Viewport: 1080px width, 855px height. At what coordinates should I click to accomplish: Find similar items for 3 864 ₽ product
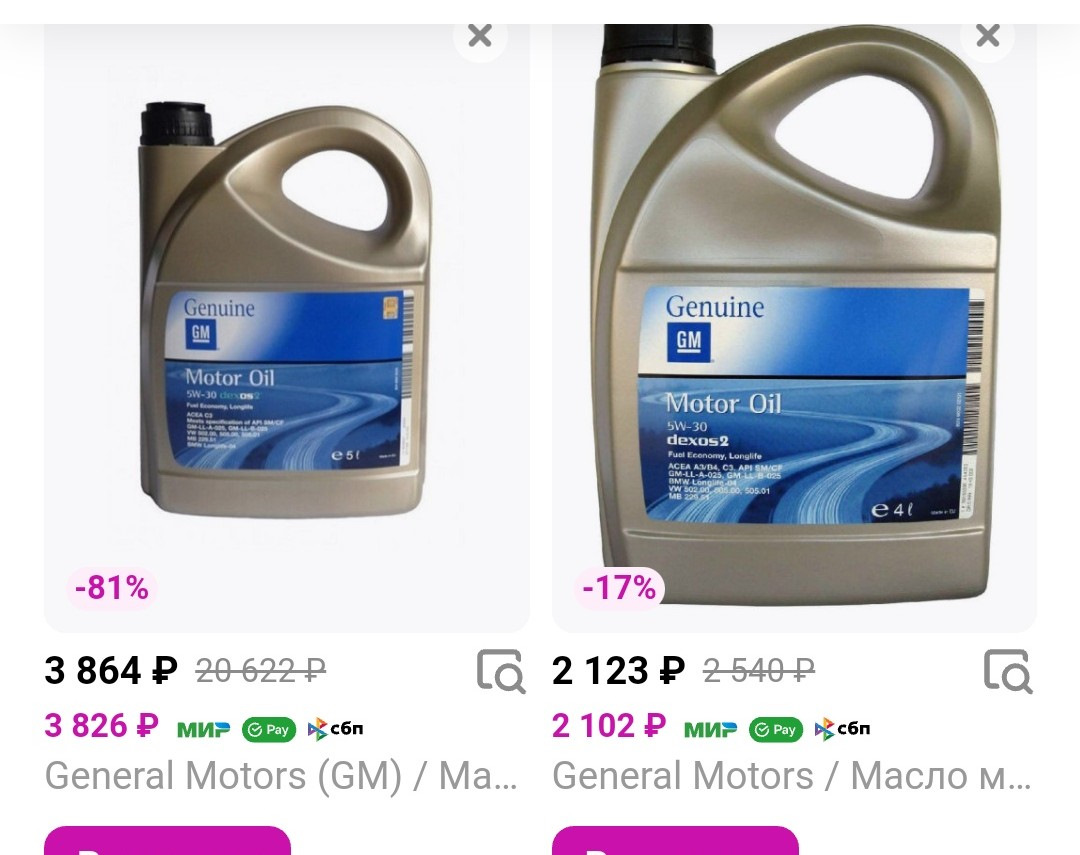click(501, 670)
